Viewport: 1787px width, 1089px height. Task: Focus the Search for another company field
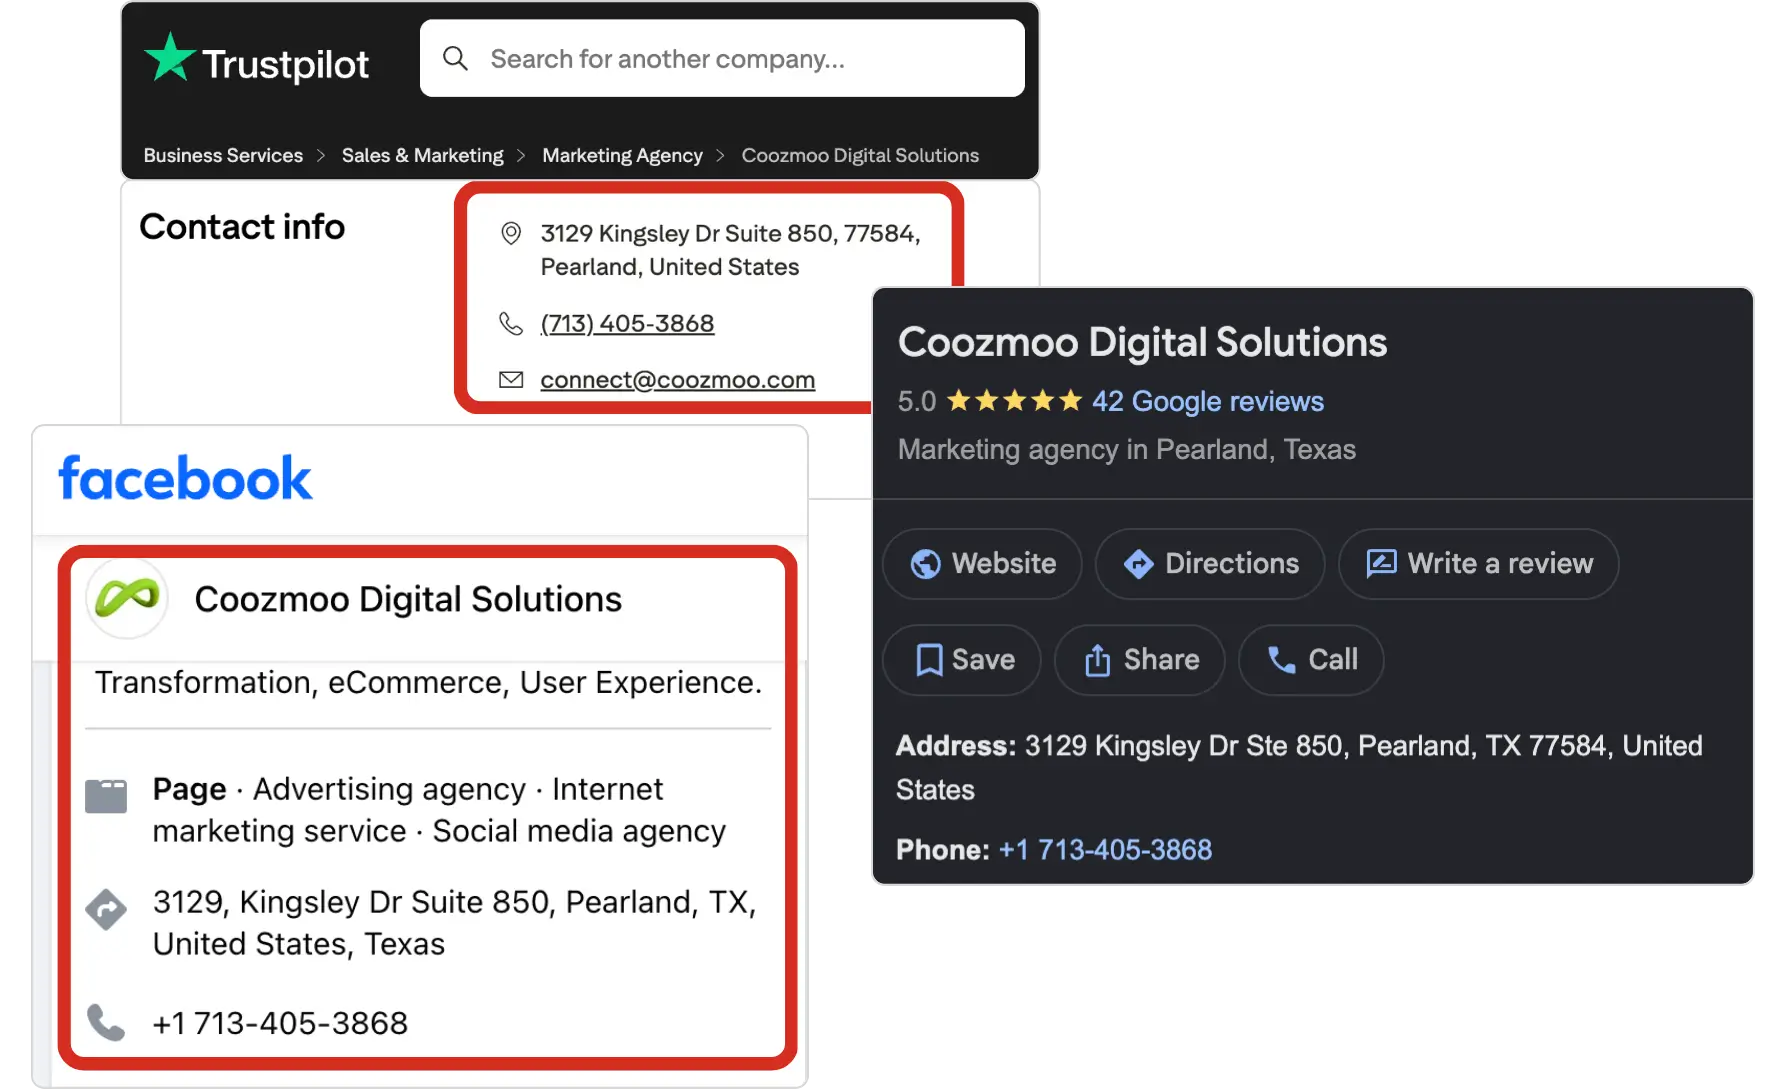[x=722, y=58]
